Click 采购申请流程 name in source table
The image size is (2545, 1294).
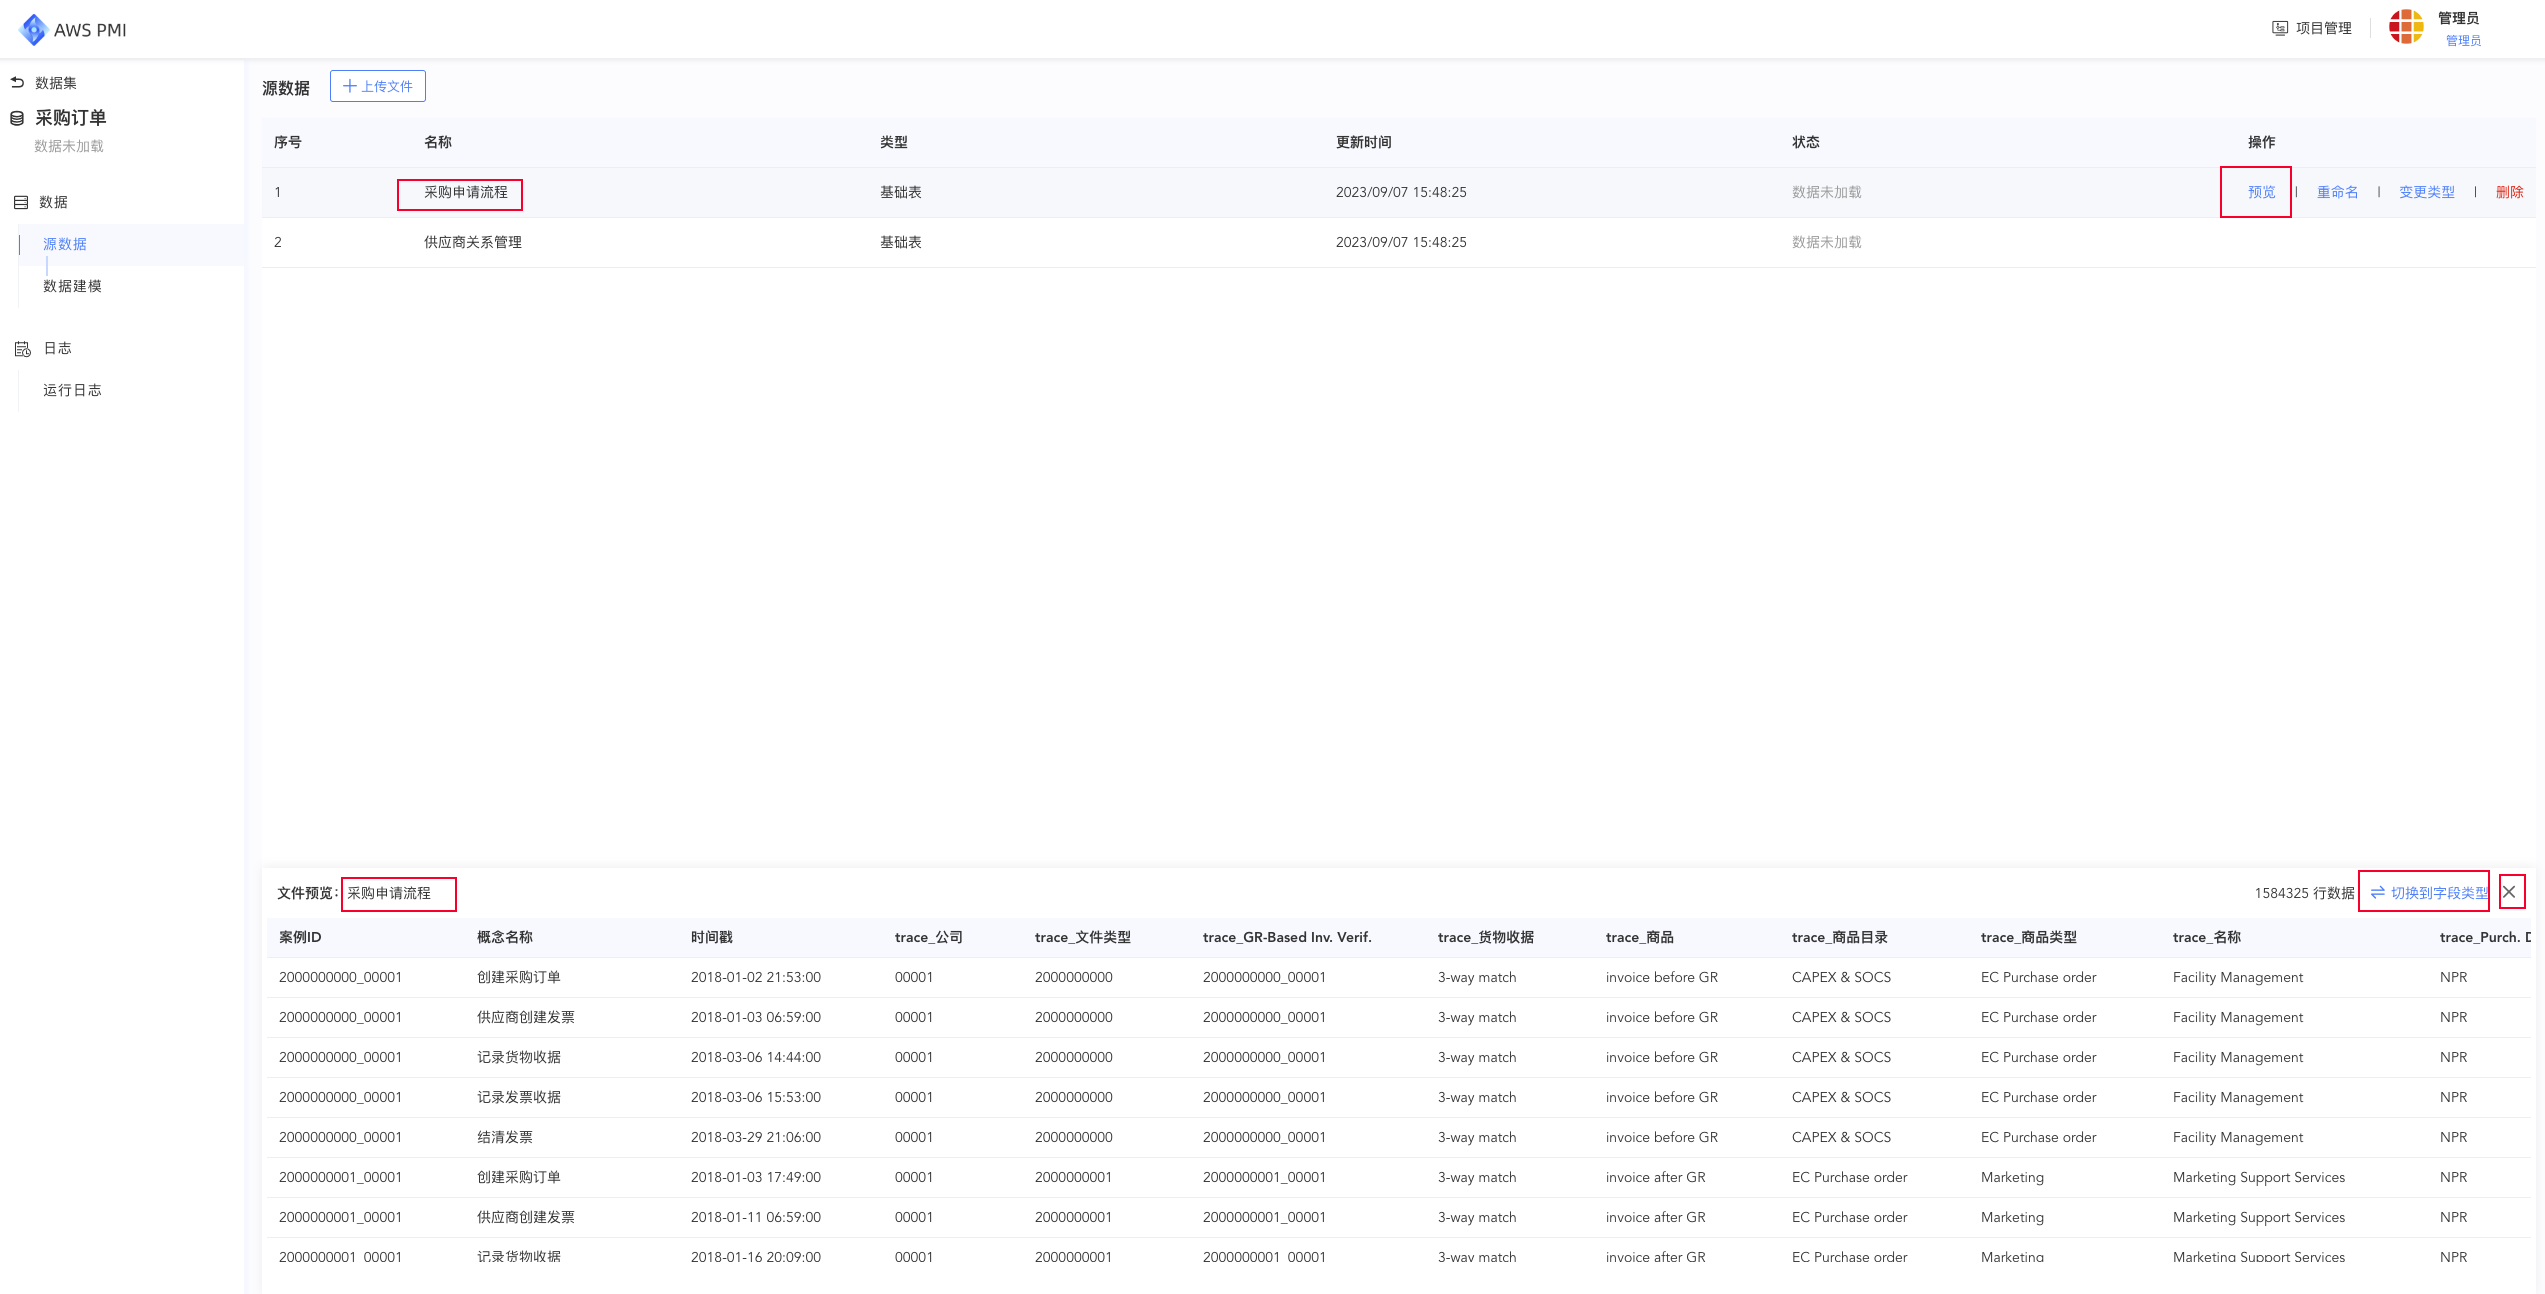click(466, 192)
